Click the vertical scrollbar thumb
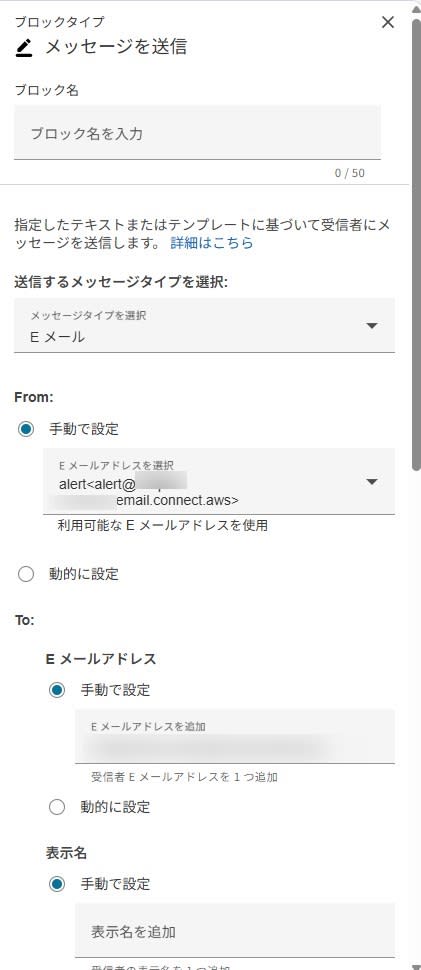This screenshot has width=421, height=970. 416,244
